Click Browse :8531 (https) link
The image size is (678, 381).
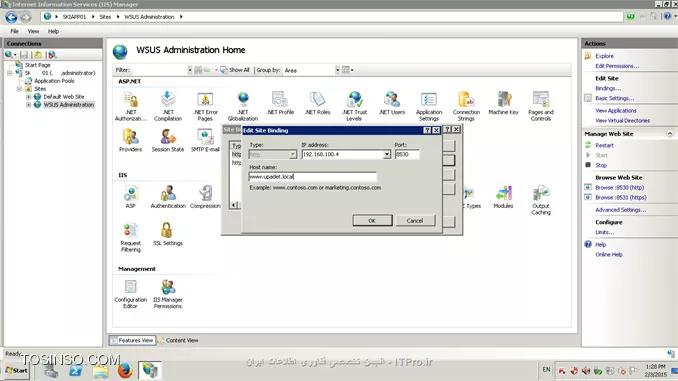pos(620,197)
